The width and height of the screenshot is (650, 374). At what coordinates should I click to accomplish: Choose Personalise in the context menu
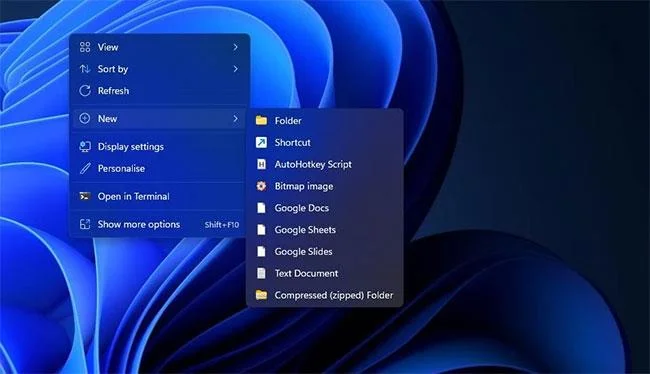pyautogui.click(x=160, y=168)
